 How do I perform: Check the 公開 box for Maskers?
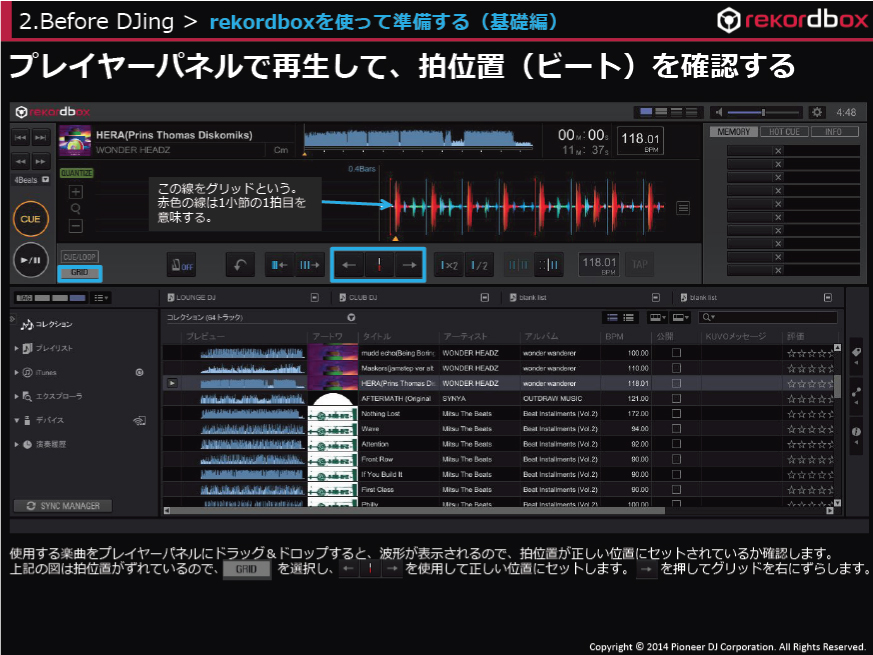[676, 368]
